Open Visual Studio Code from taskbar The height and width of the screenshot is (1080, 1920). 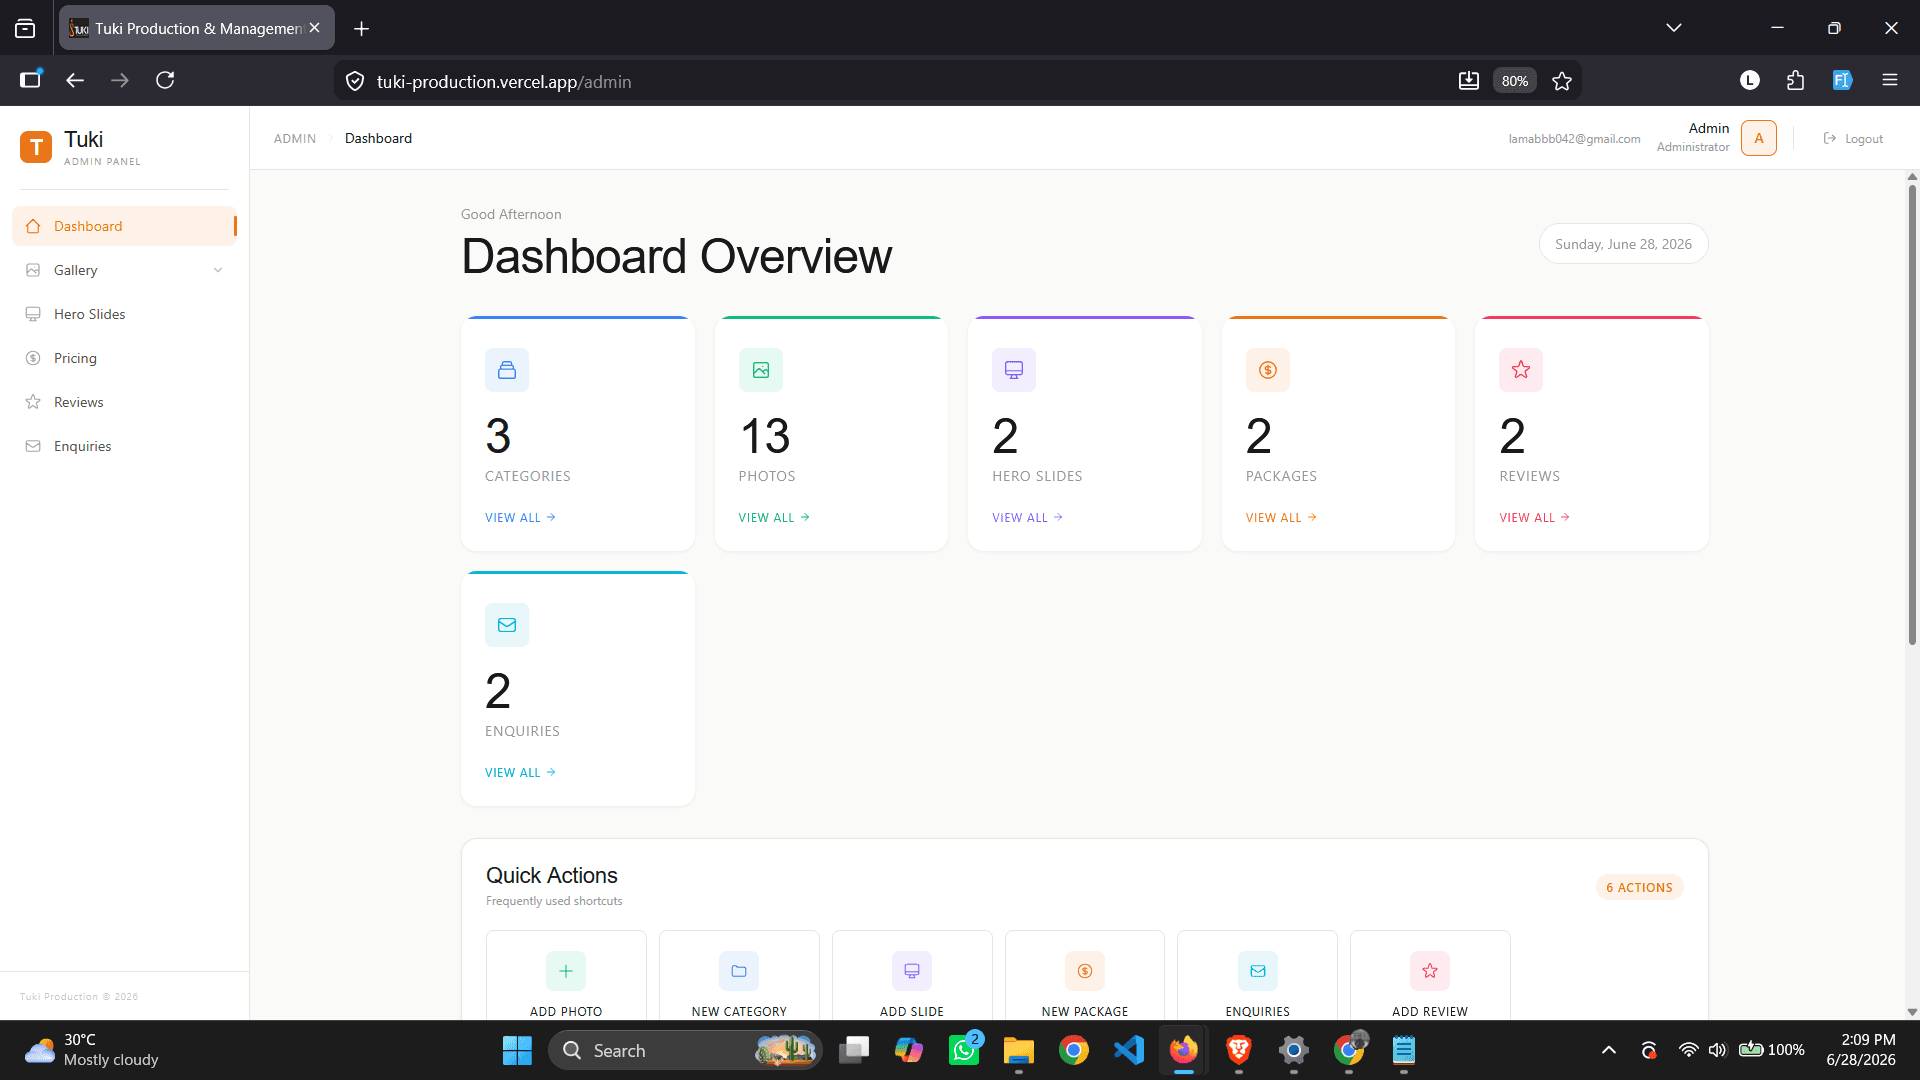point(1129,1050)
